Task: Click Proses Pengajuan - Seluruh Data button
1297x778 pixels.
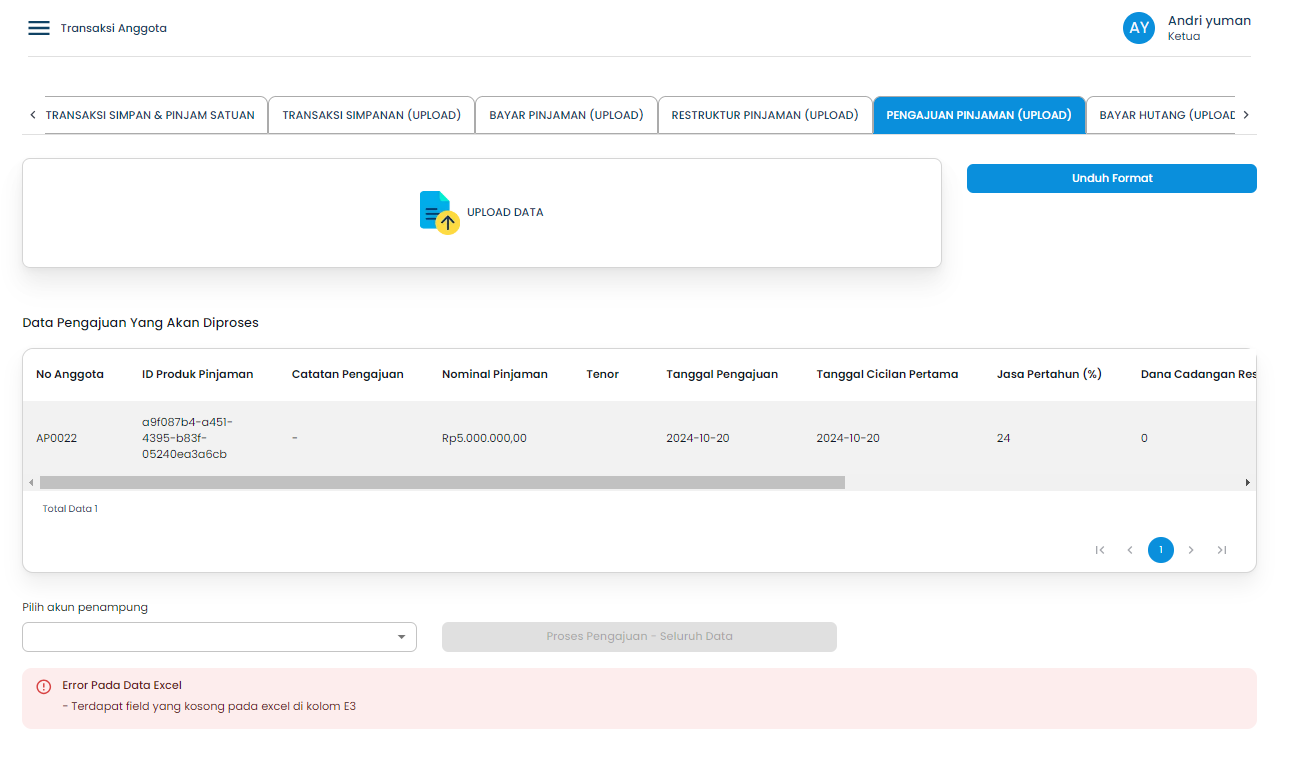Action: pyautogui.click(x=639, y=637)
